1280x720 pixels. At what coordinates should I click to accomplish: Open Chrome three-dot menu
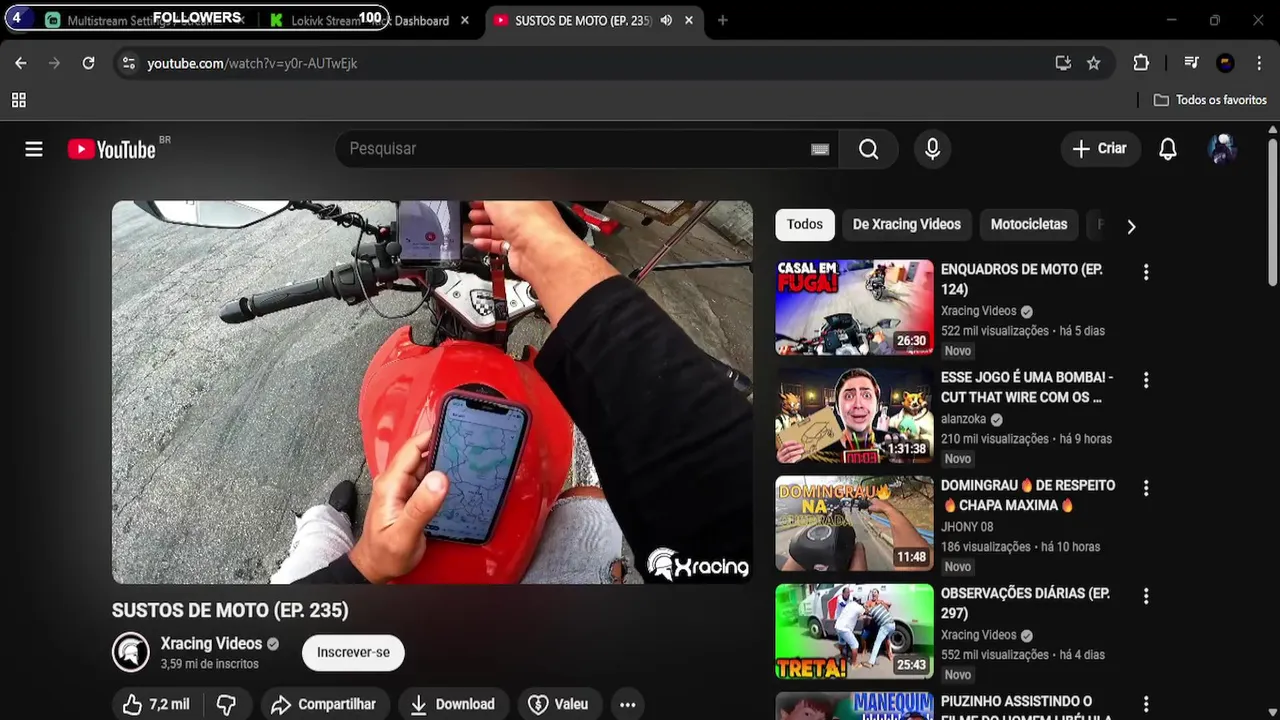point(1259,63)
